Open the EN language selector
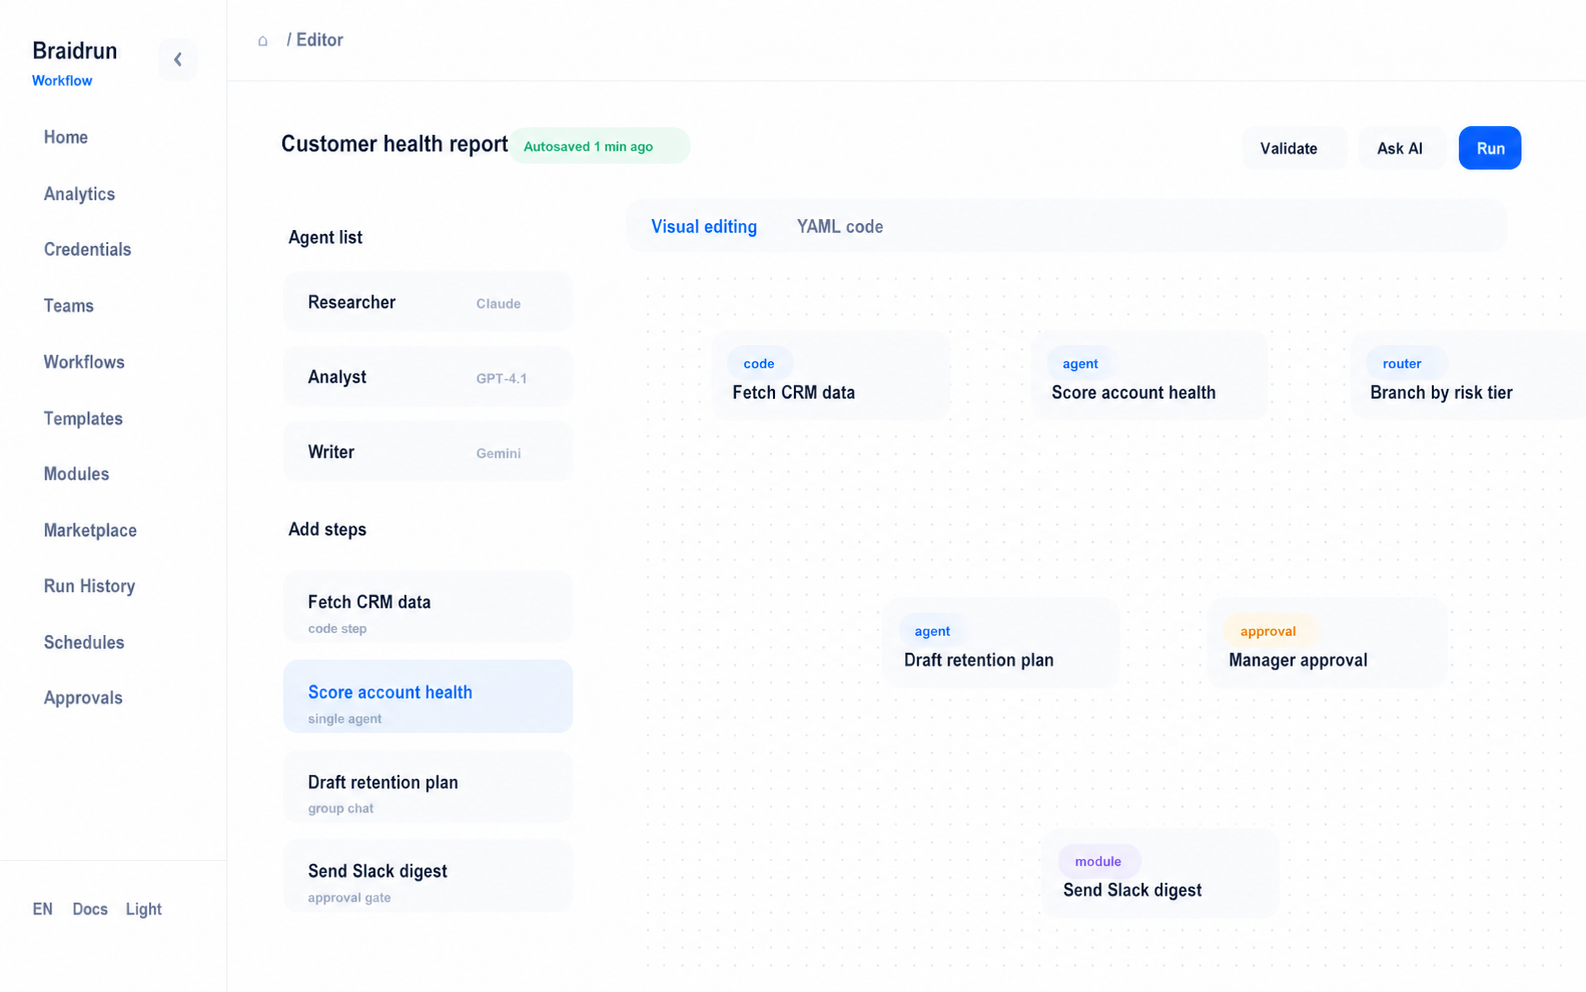 pyautogui.click(x=43, y=909)
